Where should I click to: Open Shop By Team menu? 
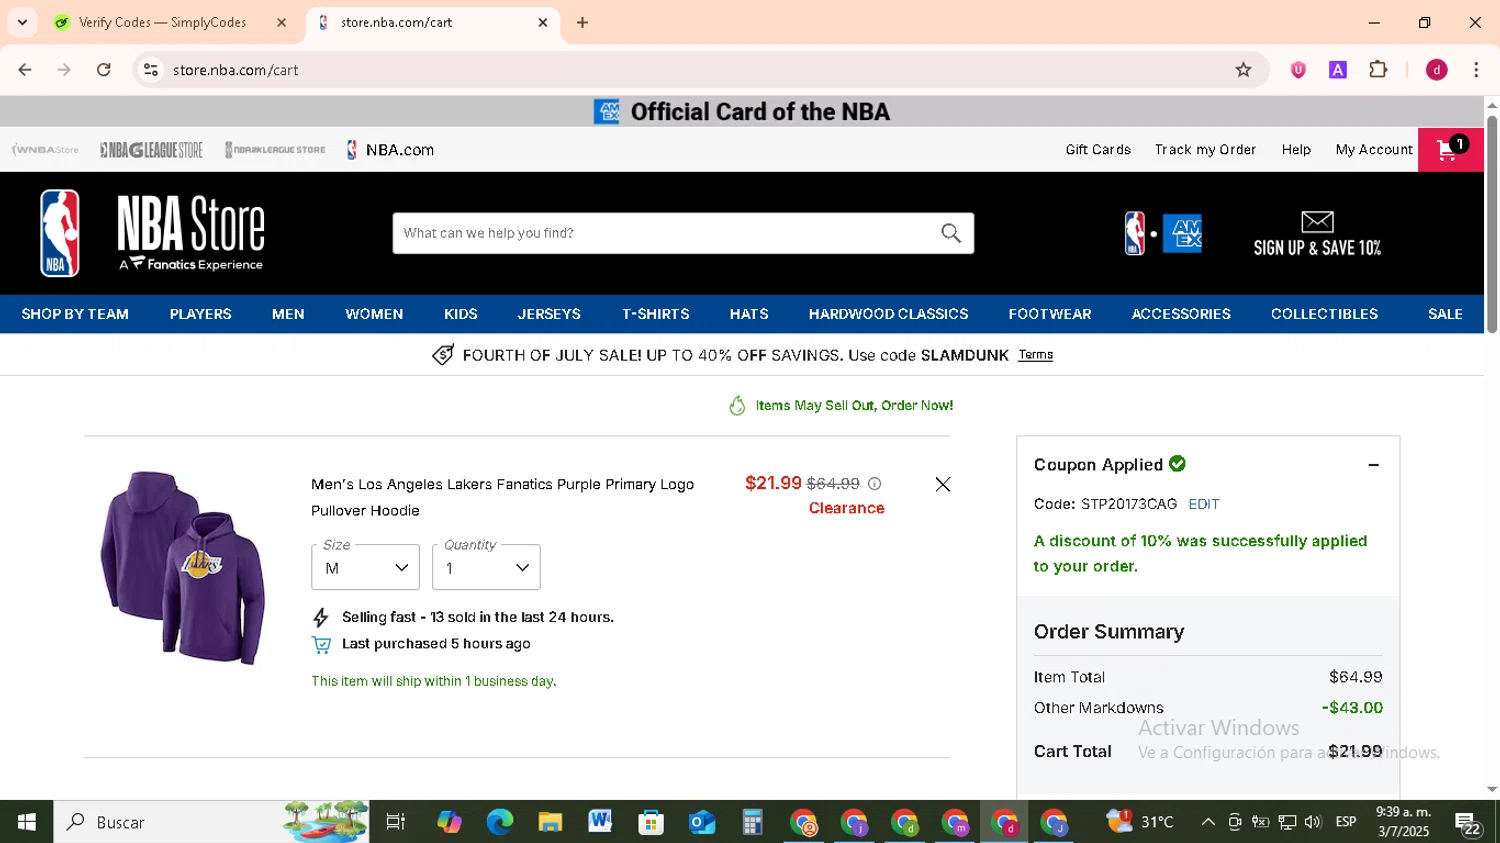point(75,314)
